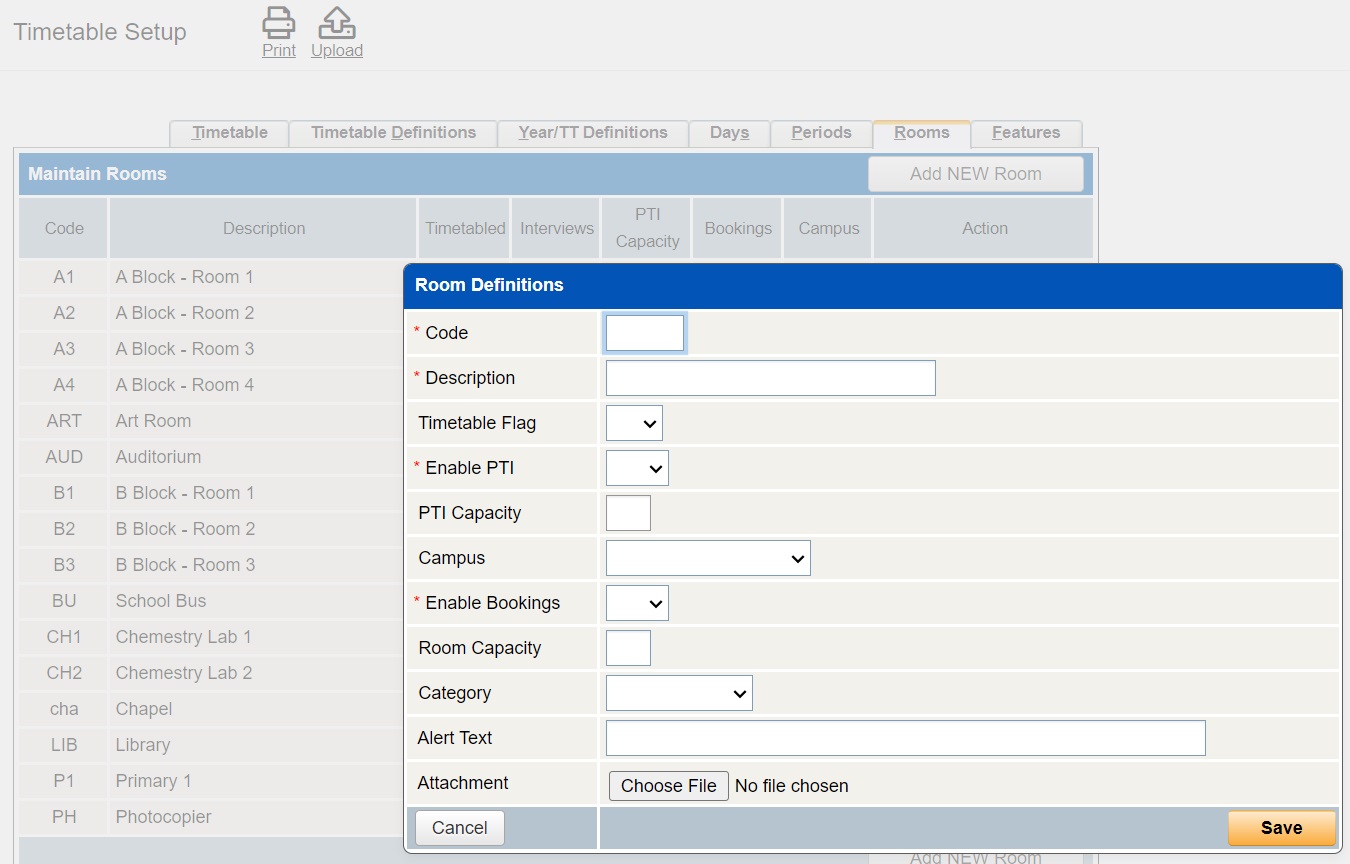
Task: Cancel the Room Definitions dialog
Action: click(460, 828)
